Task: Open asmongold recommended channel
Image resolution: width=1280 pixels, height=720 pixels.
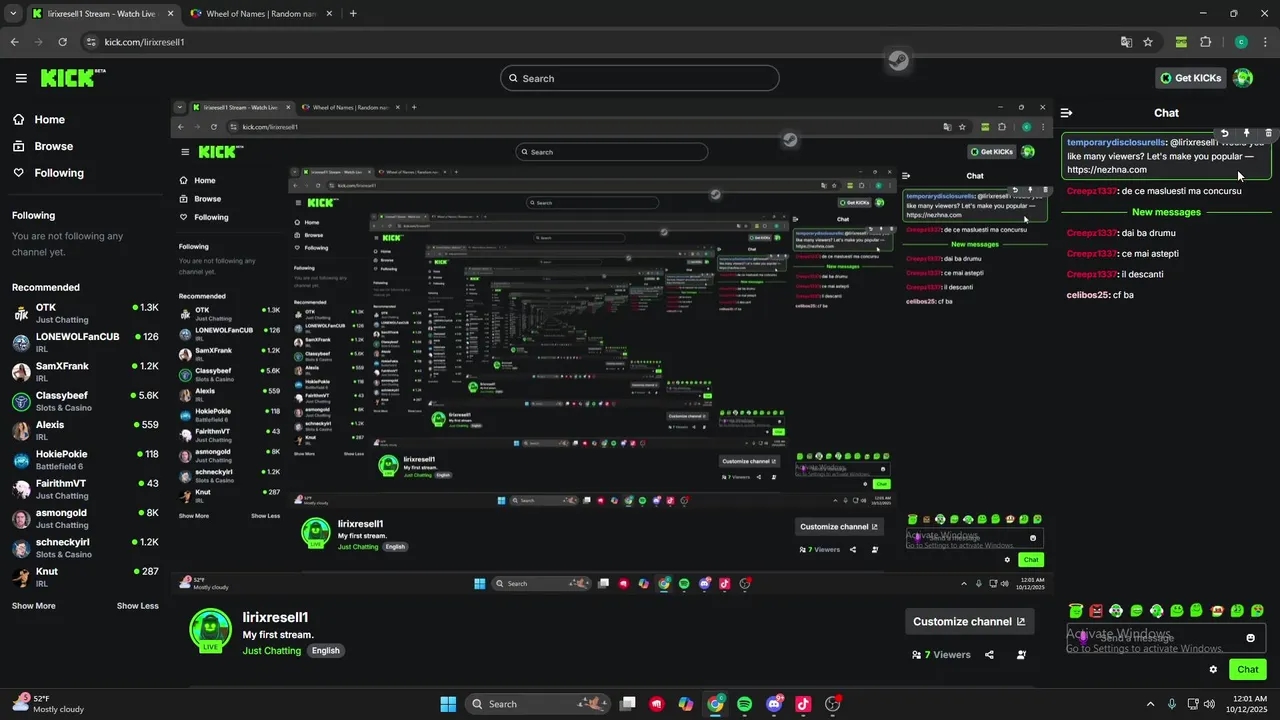Action: click(x=85, y=518)
